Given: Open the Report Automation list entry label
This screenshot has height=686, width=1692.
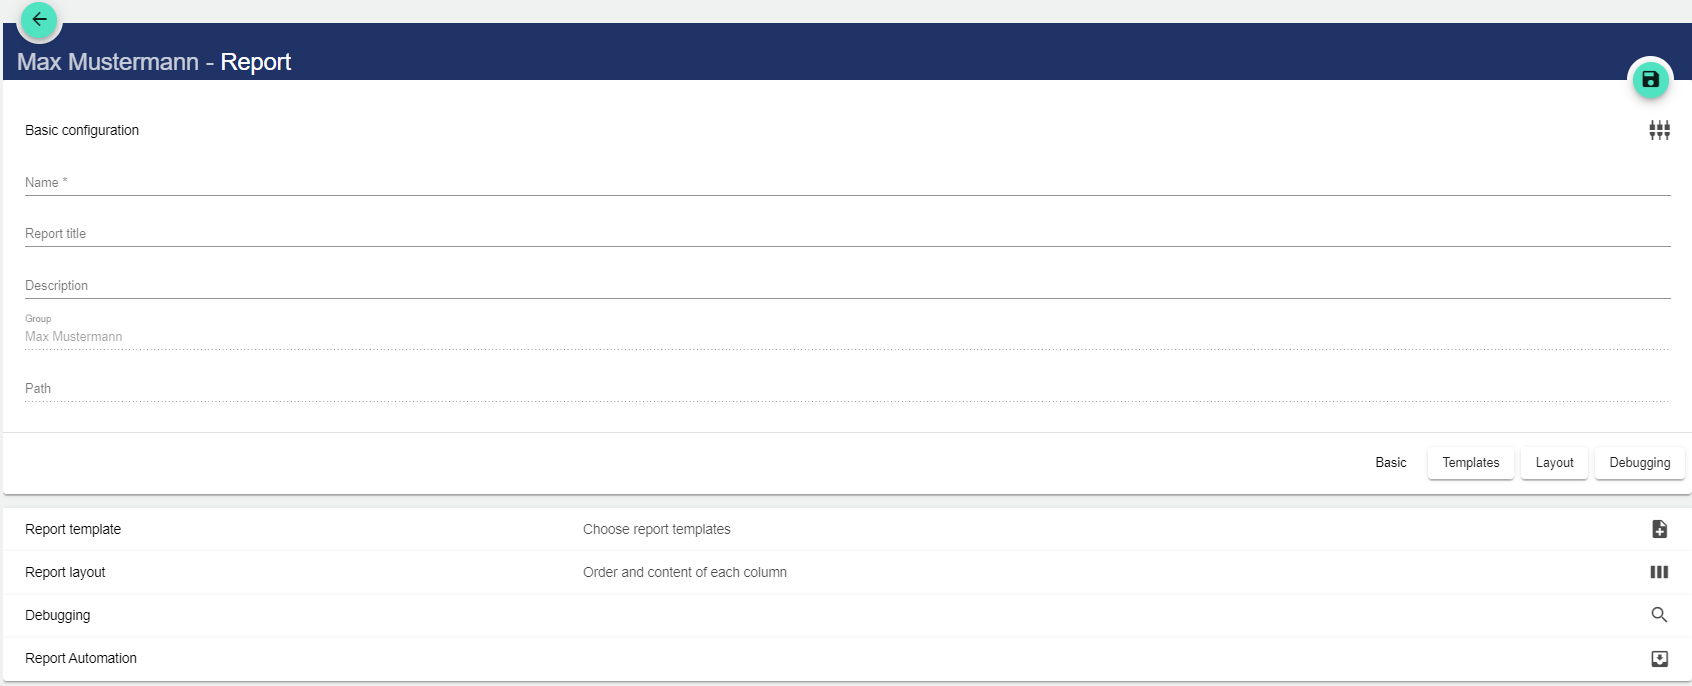Looking at the screenshot, I should tap(81, 658).
